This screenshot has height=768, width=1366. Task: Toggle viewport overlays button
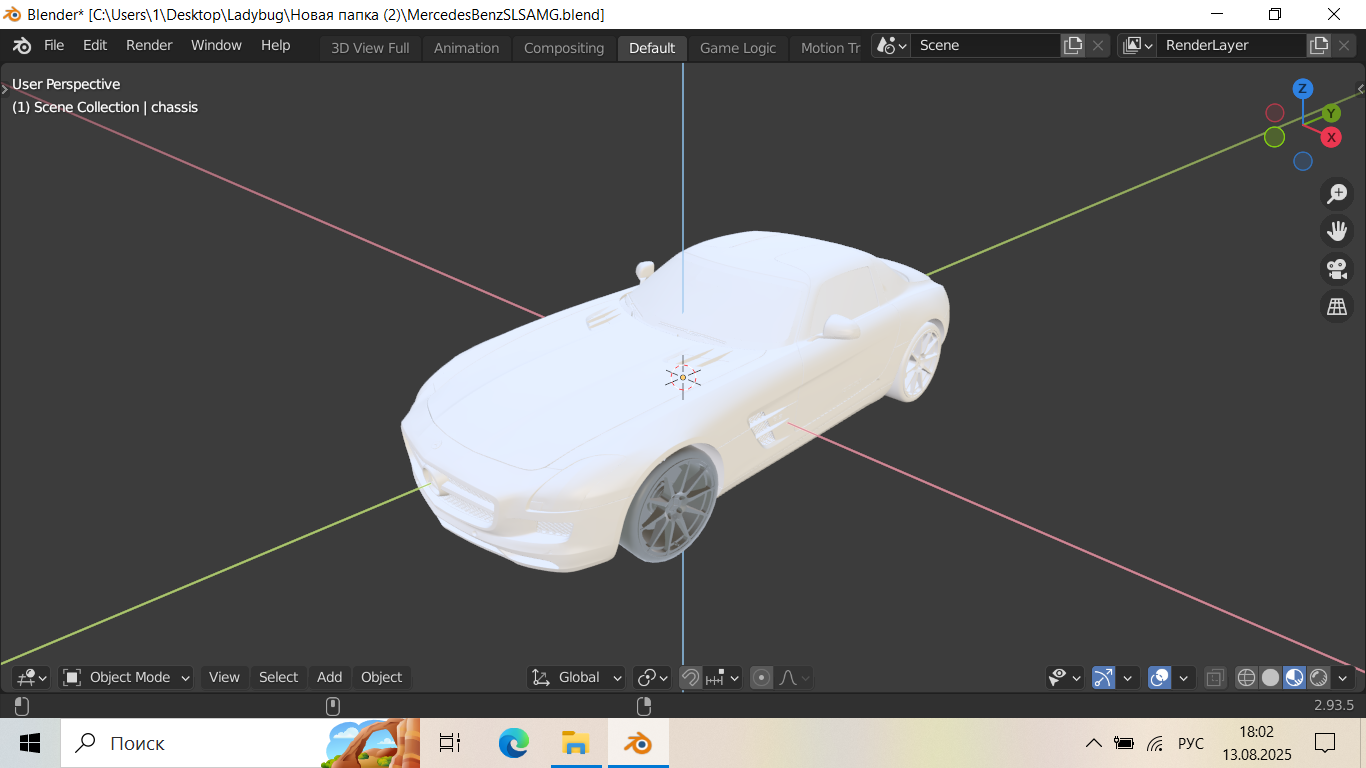coord(1159,678)
